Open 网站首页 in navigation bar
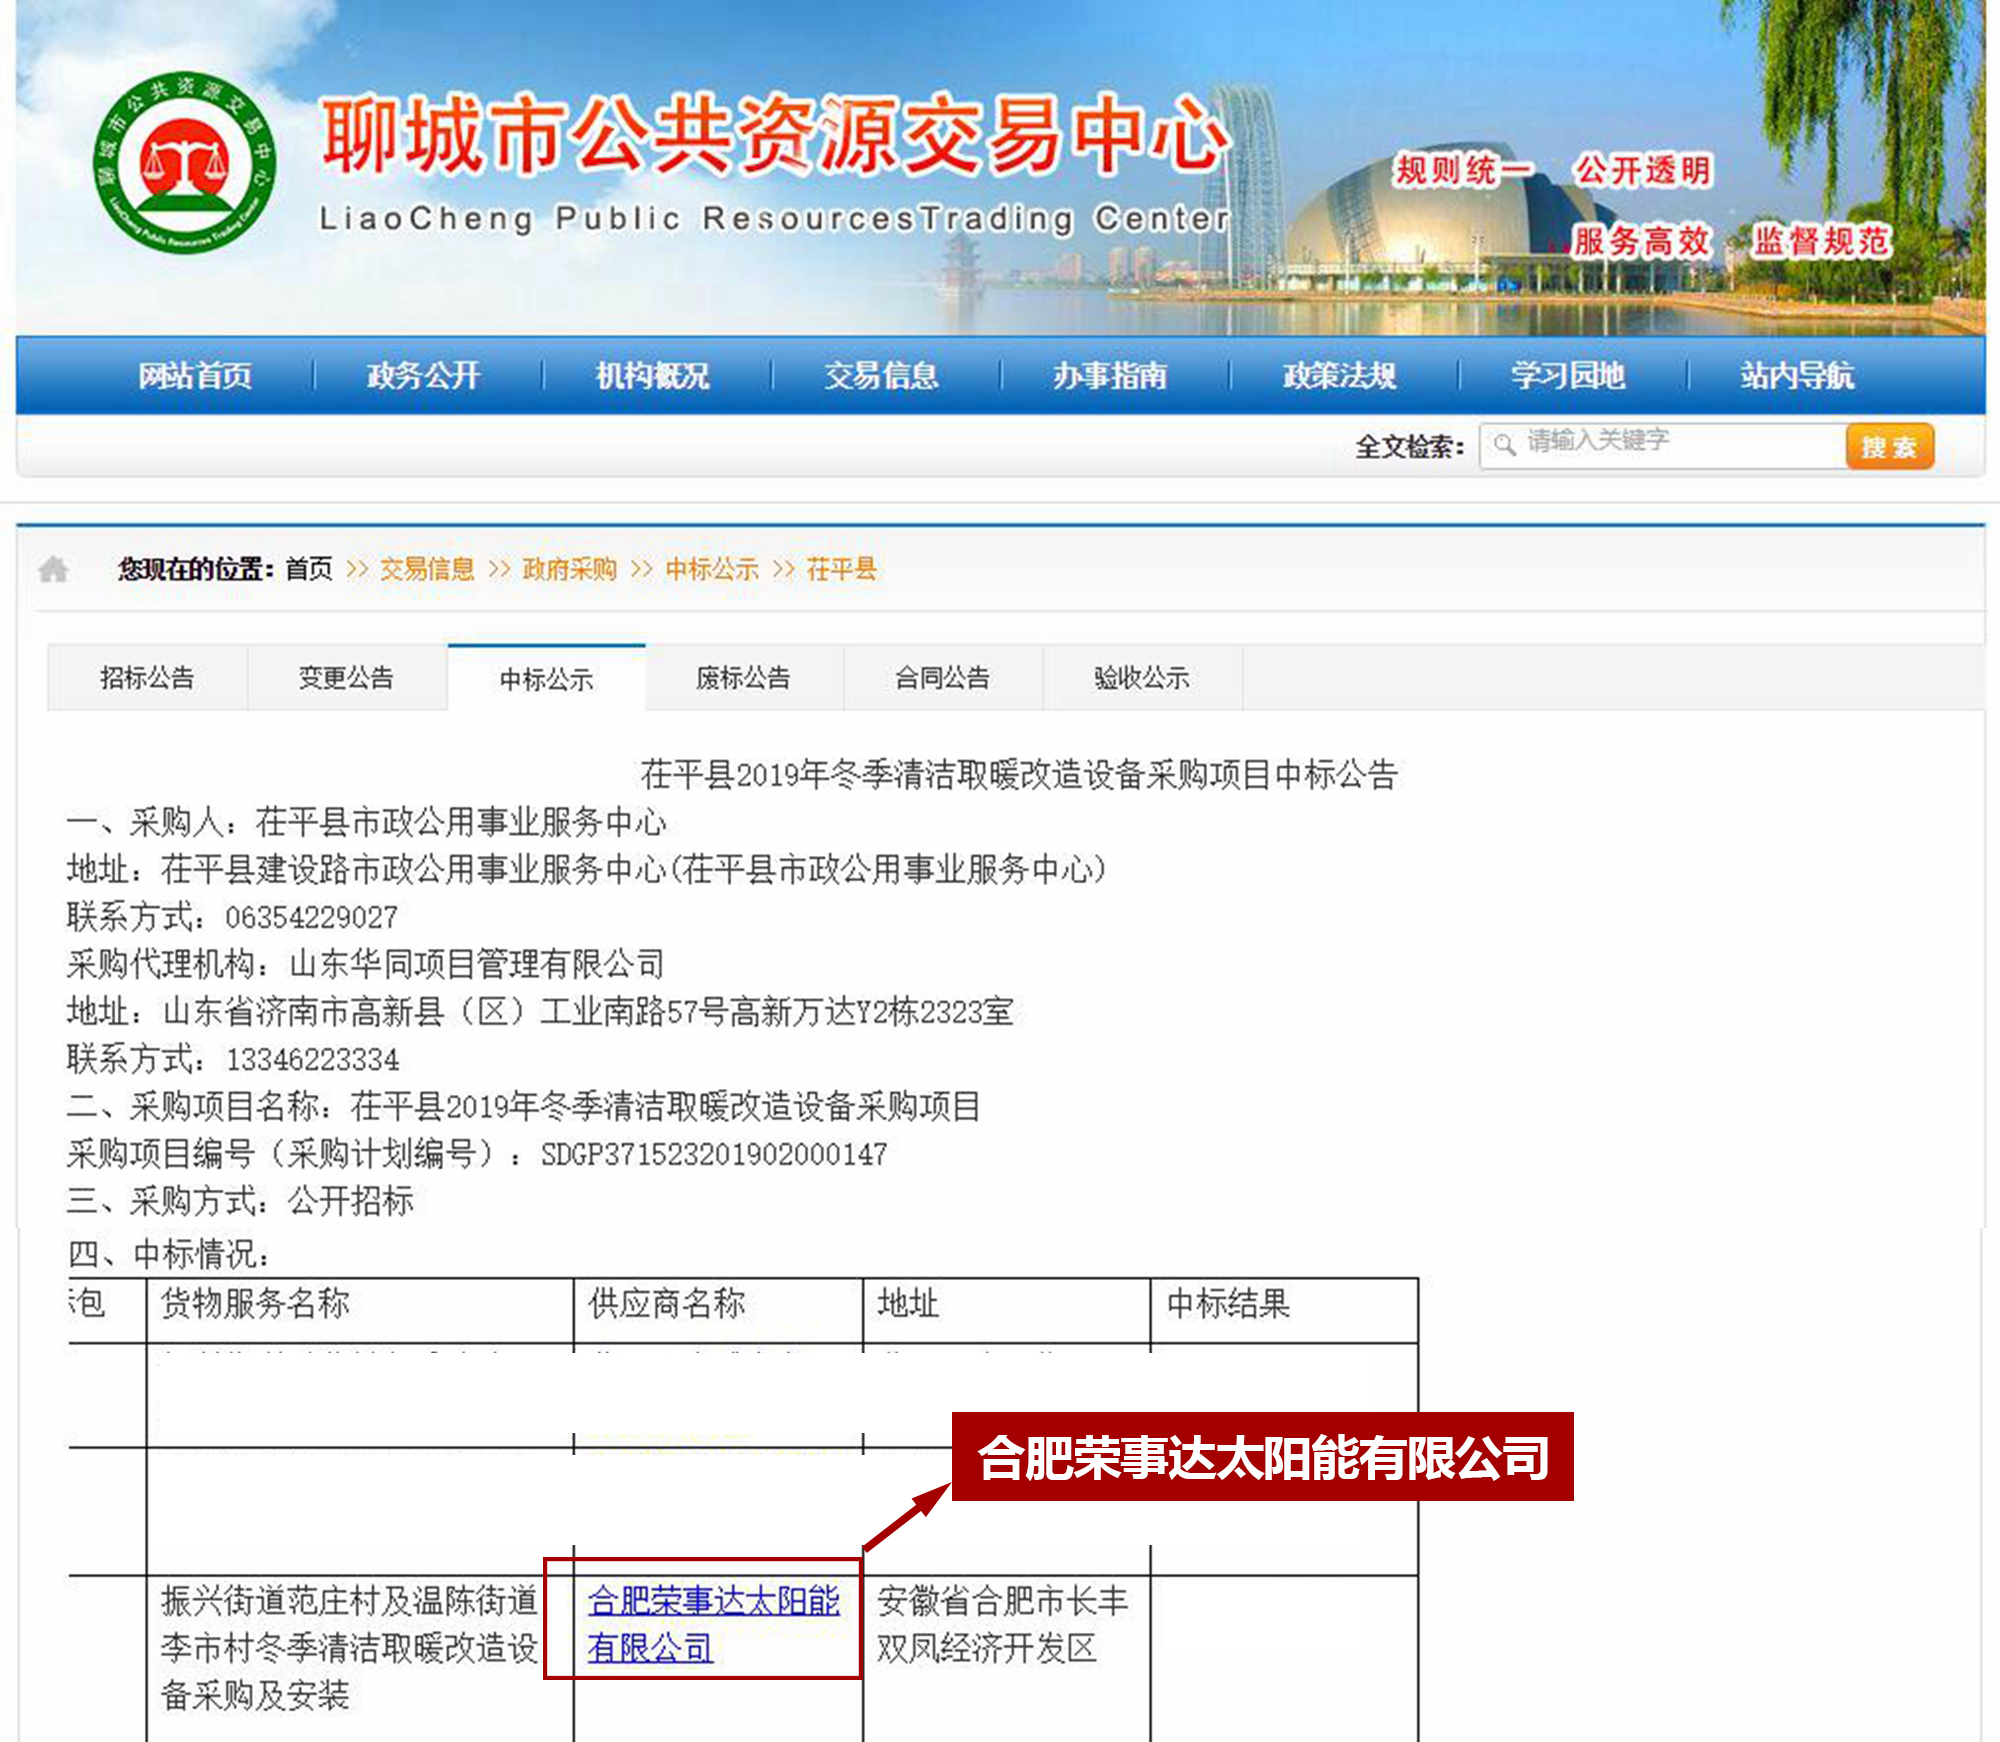This screenshot has width=2000, height=1742. [x=195, y=376]
